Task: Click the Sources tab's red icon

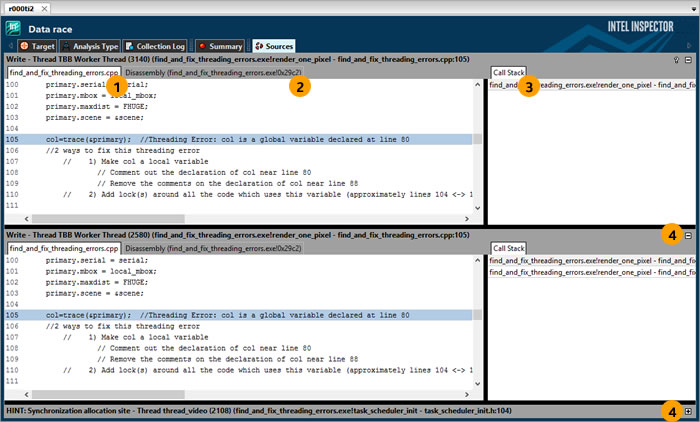Action: (259, 46)
